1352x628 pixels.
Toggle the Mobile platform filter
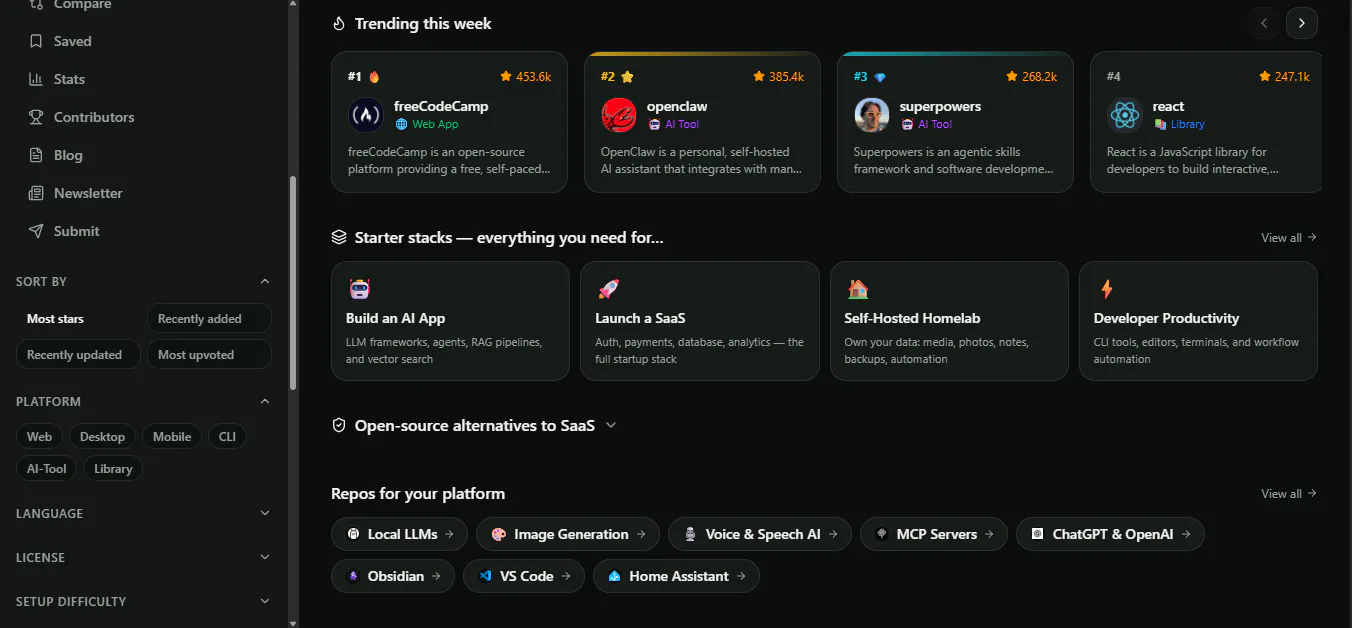172,437
